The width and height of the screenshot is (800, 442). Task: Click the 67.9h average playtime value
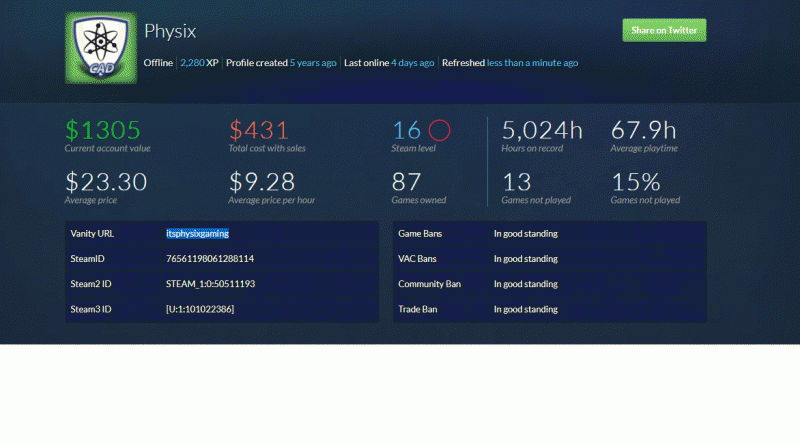coord(643,130)
